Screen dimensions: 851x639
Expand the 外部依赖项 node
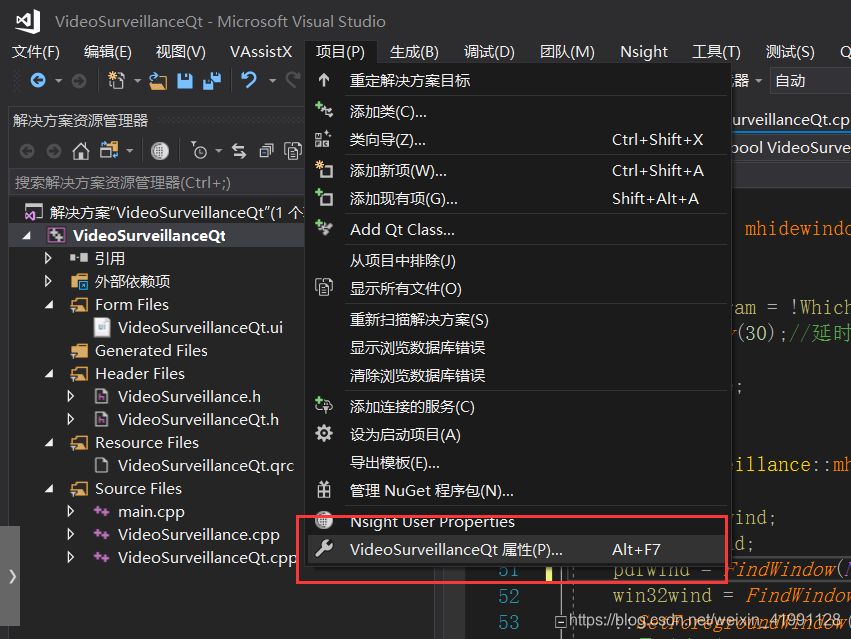48,281
